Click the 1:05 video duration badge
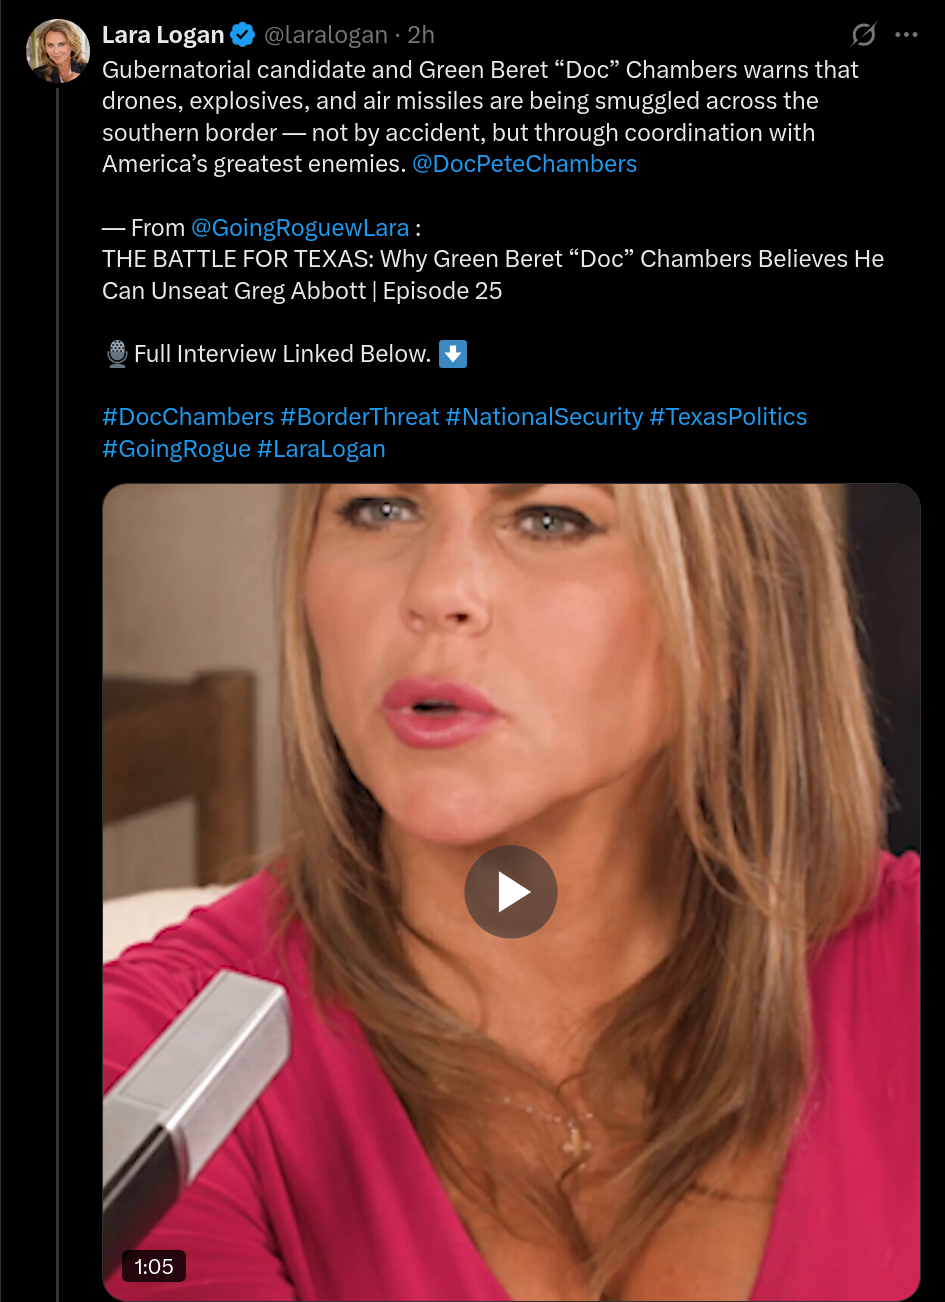The width and height of the screenshot is (945, 1302). 154,1267
